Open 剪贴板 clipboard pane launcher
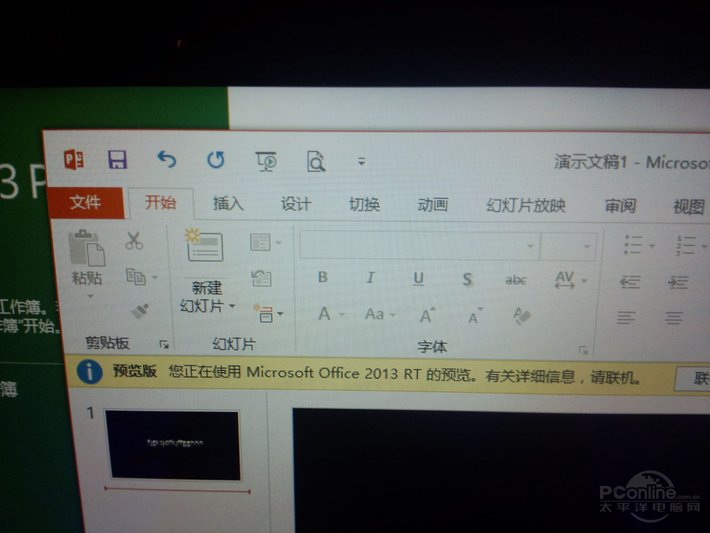Image resolution: width=710 pixels, height=533 pixels. (x=164, y=345)
